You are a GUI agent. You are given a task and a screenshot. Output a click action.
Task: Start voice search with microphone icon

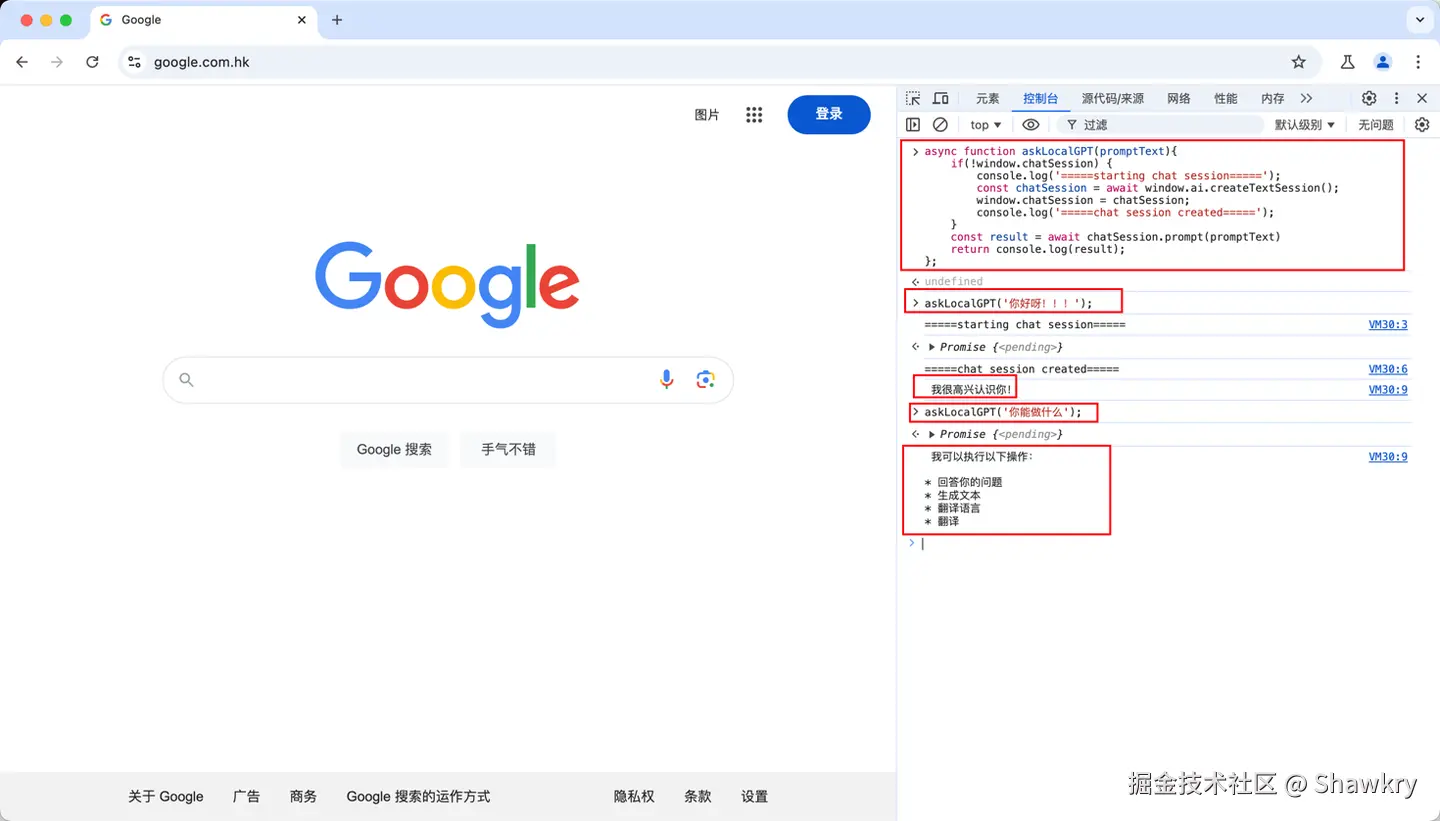(667, 379)
